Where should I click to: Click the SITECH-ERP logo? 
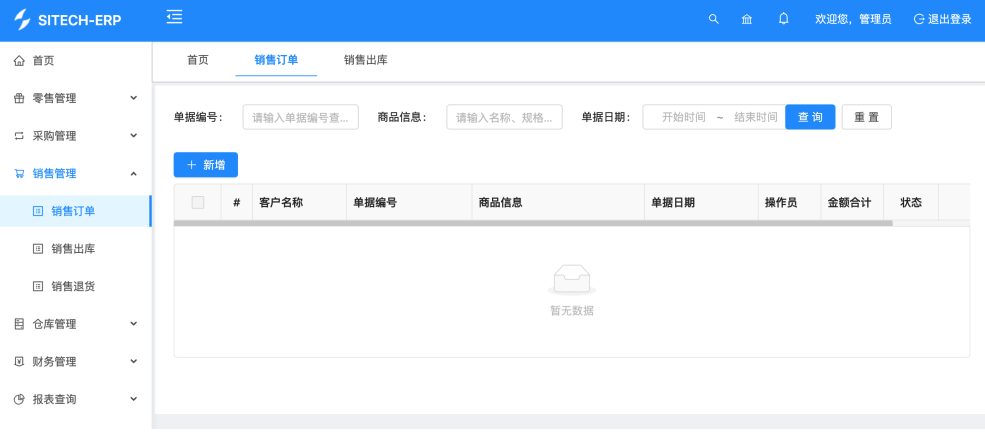coord(68,20)
